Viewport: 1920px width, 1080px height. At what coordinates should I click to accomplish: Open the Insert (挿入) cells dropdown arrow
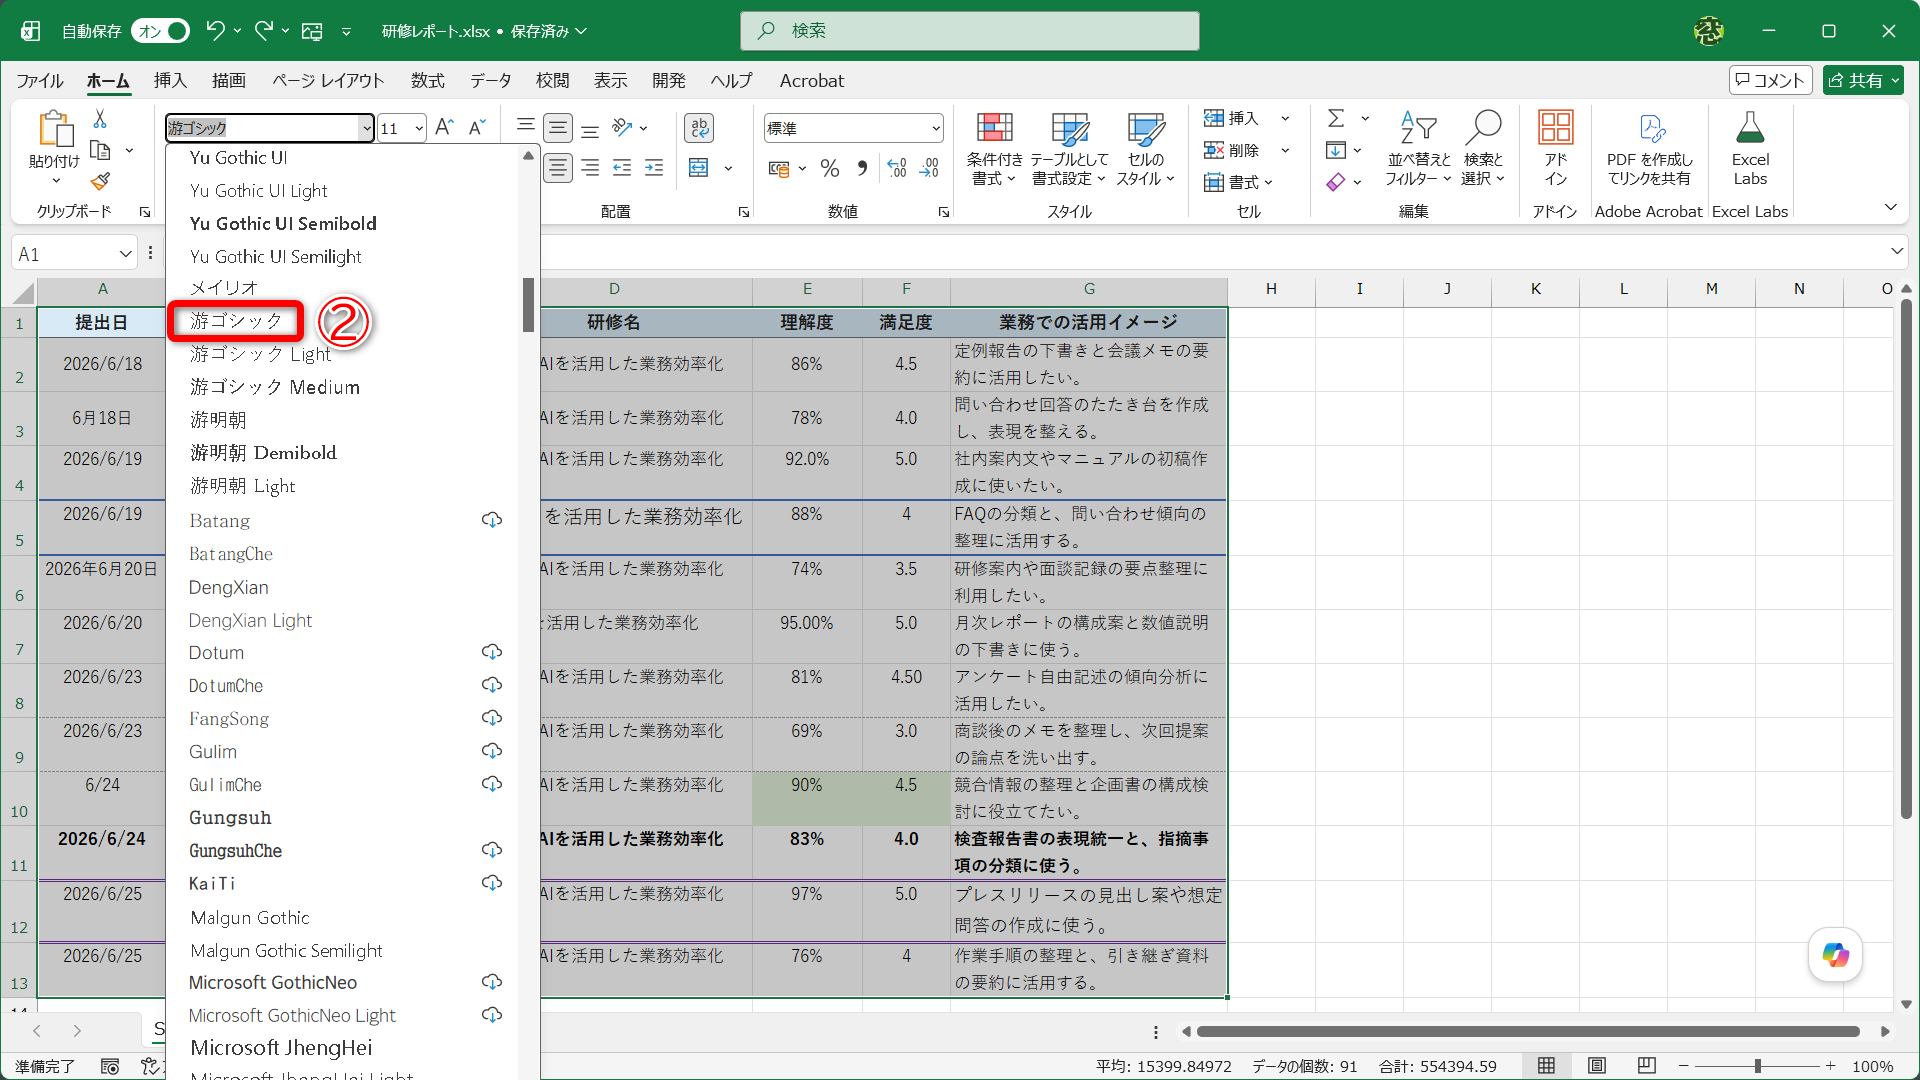(1285, 118)
